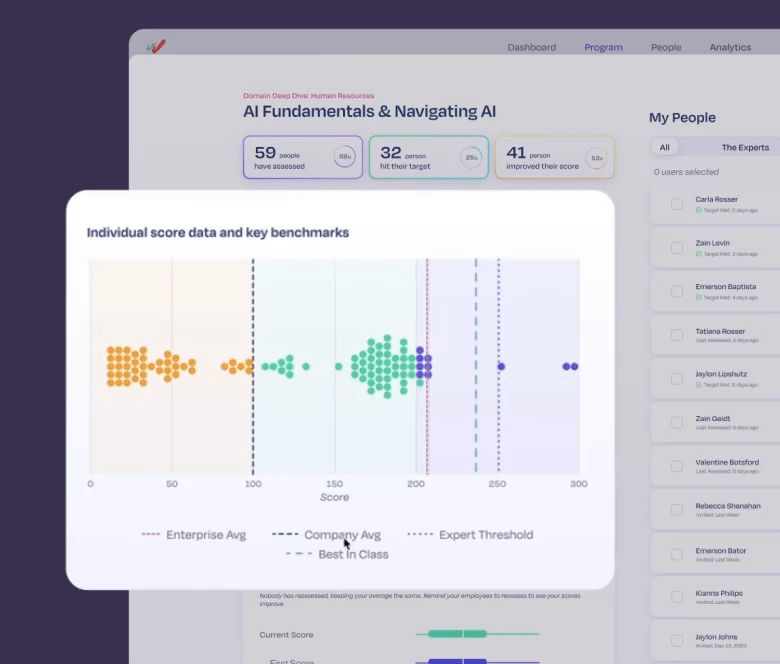Tick the checkbox for Zain Geidt

(x=677, y=422)
